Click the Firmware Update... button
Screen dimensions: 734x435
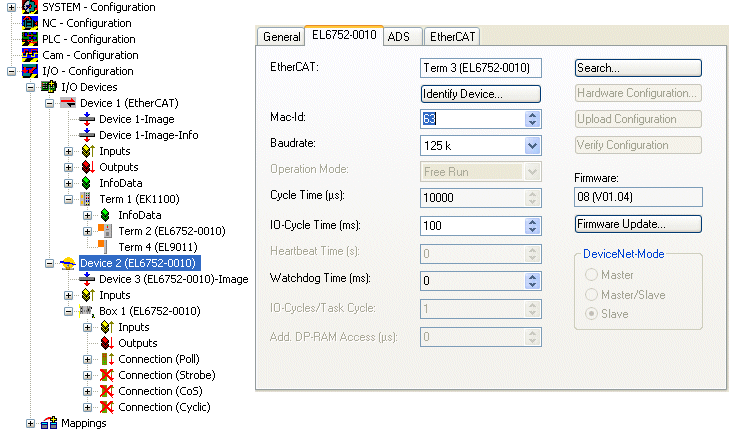638,224
